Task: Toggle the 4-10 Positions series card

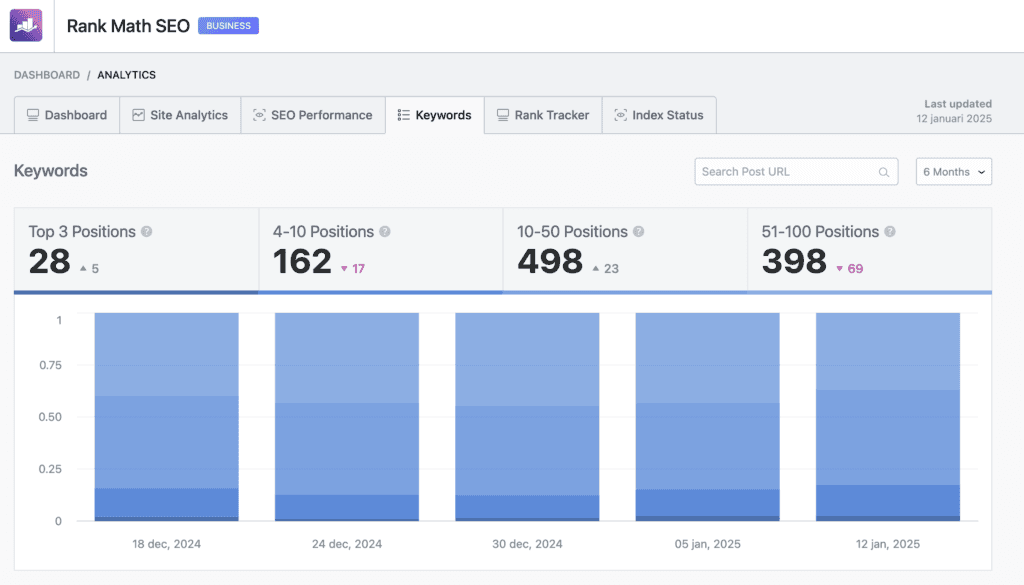Action: click(380, 250)
